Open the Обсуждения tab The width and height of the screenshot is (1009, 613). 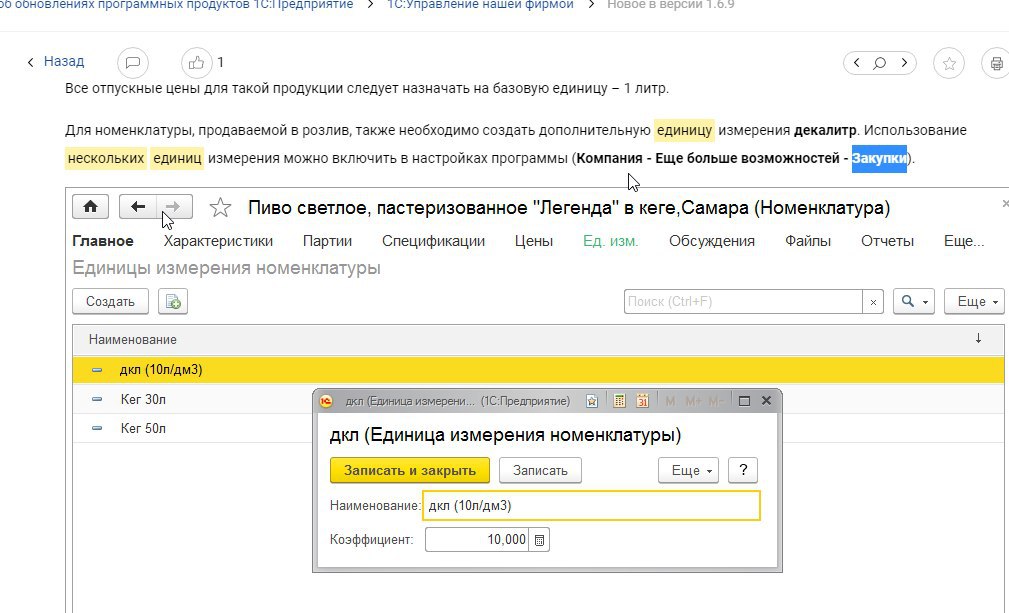[x=712, y=241]
